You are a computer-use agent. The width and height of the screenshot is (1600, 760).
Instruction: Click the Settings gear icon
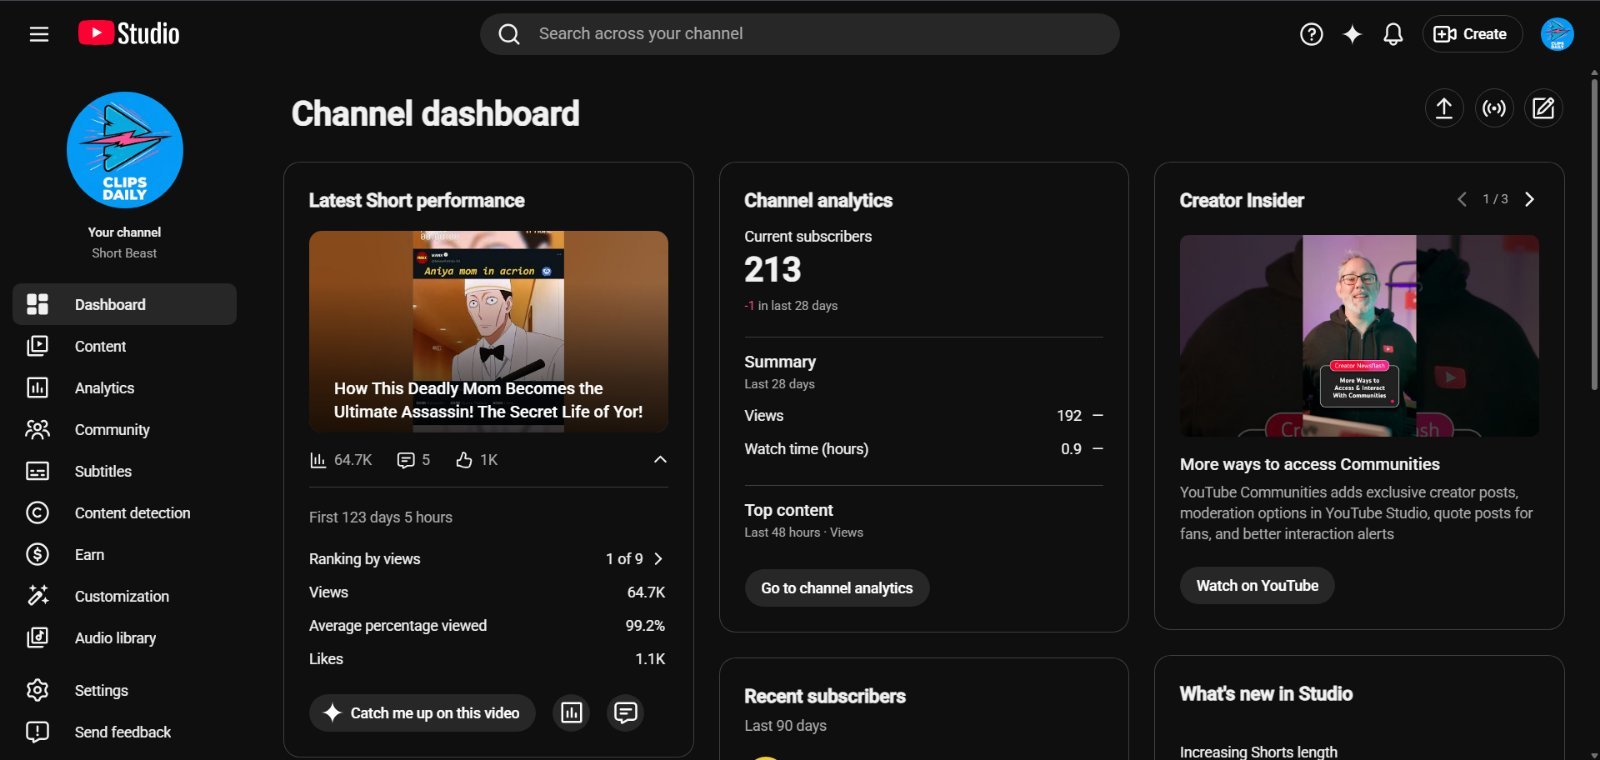(37, 690)
